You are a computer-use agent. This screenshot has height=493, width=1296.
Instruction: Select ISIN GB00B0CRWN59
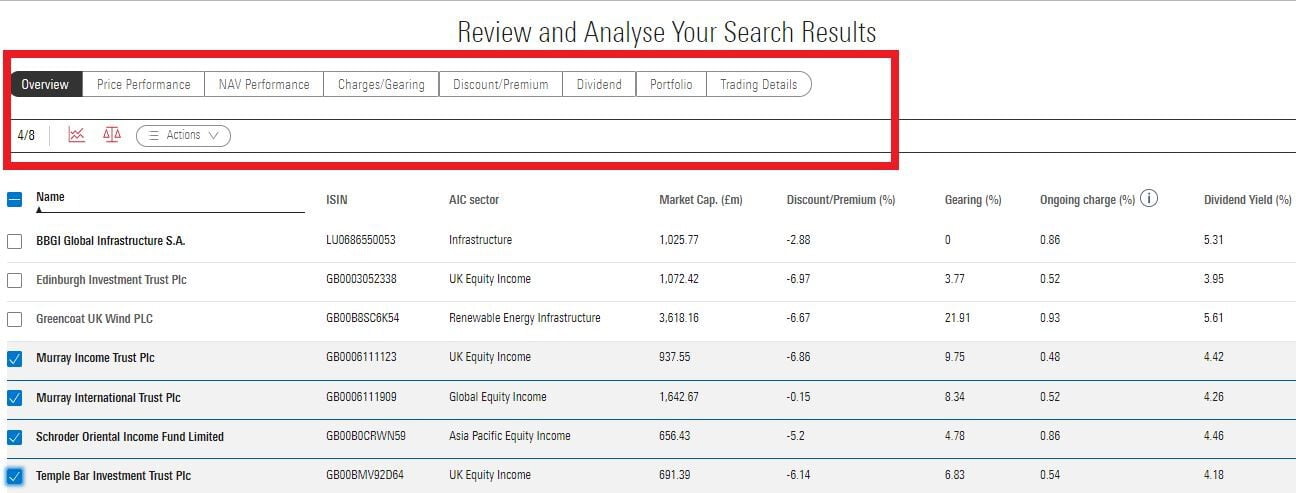click(366, 436)
